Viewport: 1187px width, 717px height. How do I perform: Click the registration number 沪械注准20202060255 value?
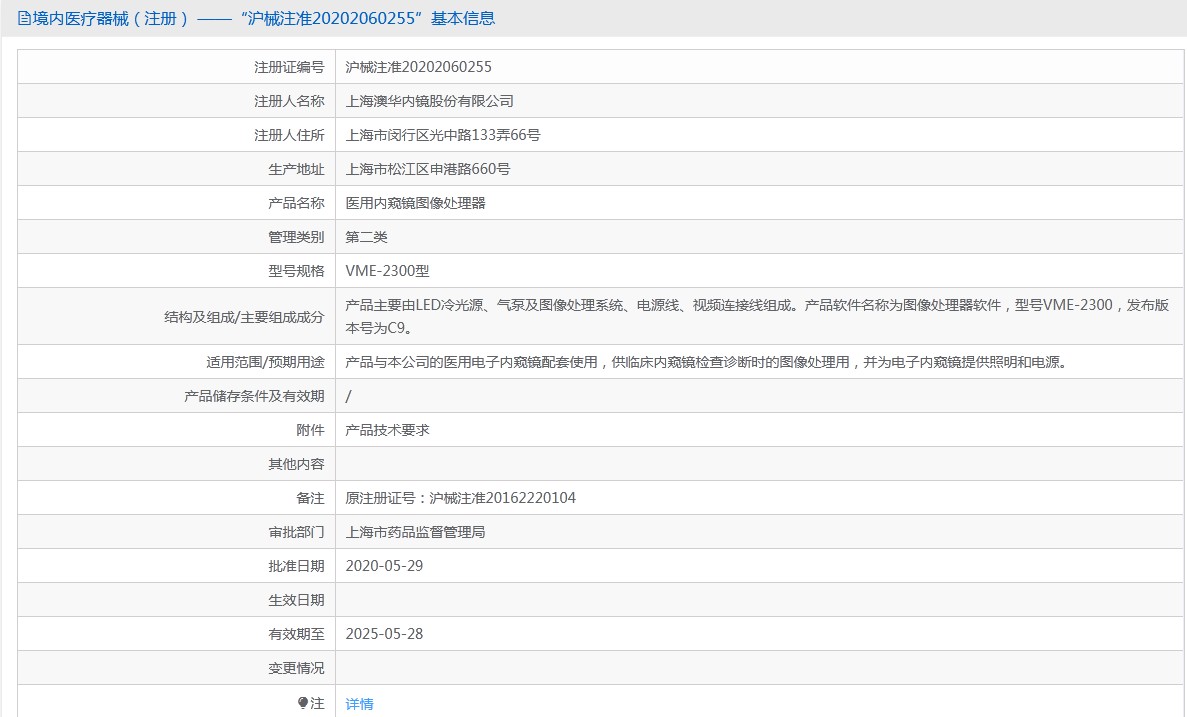pos(418,67)
